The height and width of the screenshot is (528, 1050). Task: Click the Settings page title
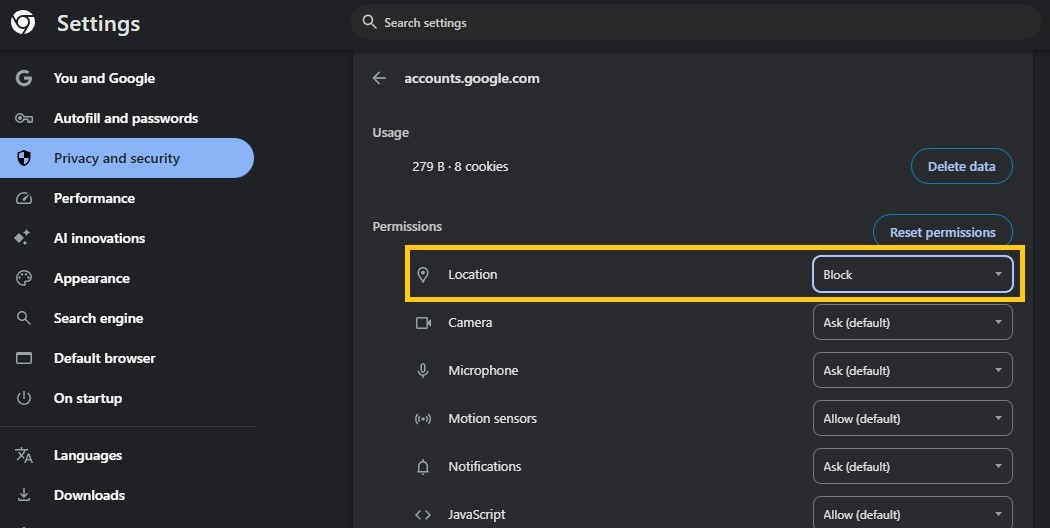pyautogui.click(x=98, y=23)
